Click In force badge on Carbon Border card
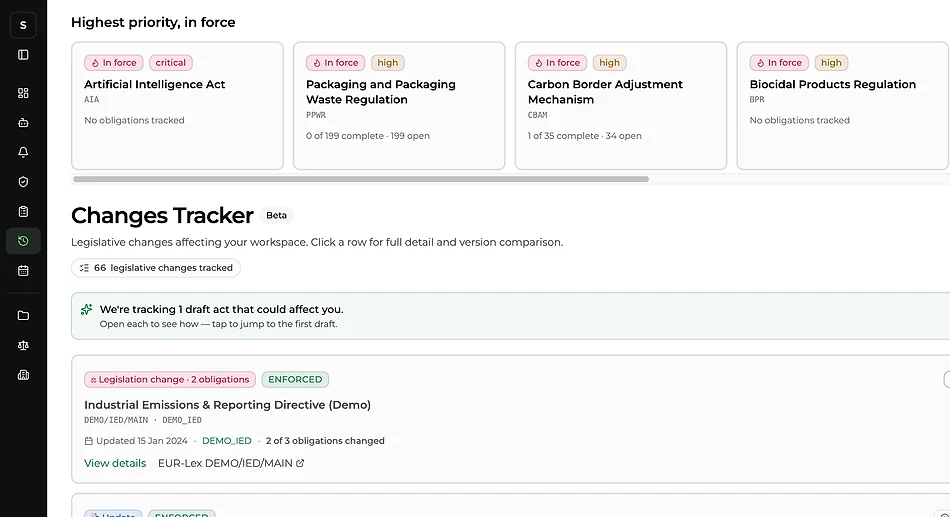The height and width of the screenshot is (517, 950). pyautogui.click(x=557, y=62)
